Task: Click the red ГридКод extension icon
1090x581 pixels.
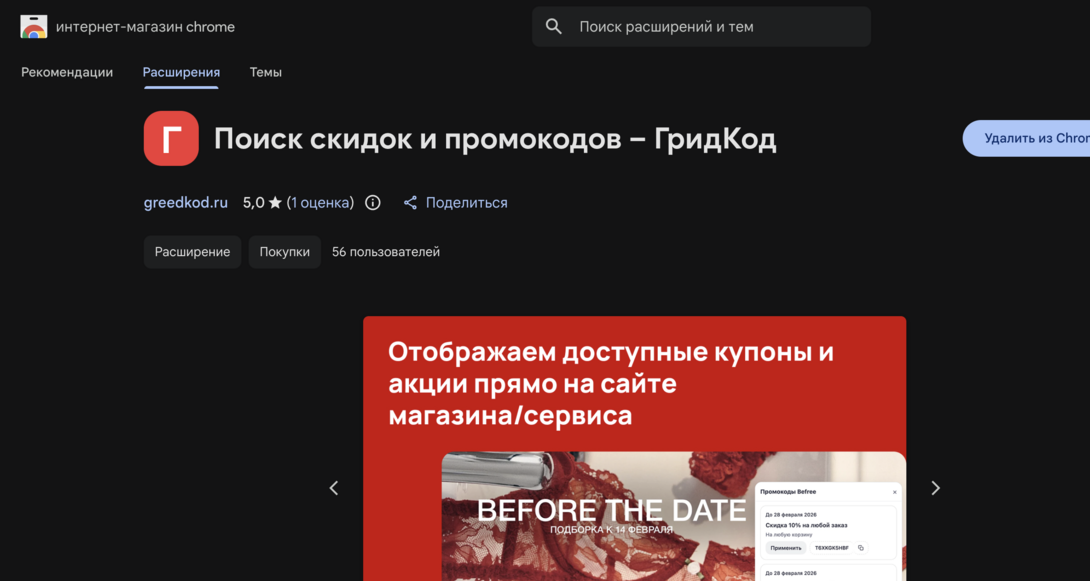Action: (x=171, y=138)
